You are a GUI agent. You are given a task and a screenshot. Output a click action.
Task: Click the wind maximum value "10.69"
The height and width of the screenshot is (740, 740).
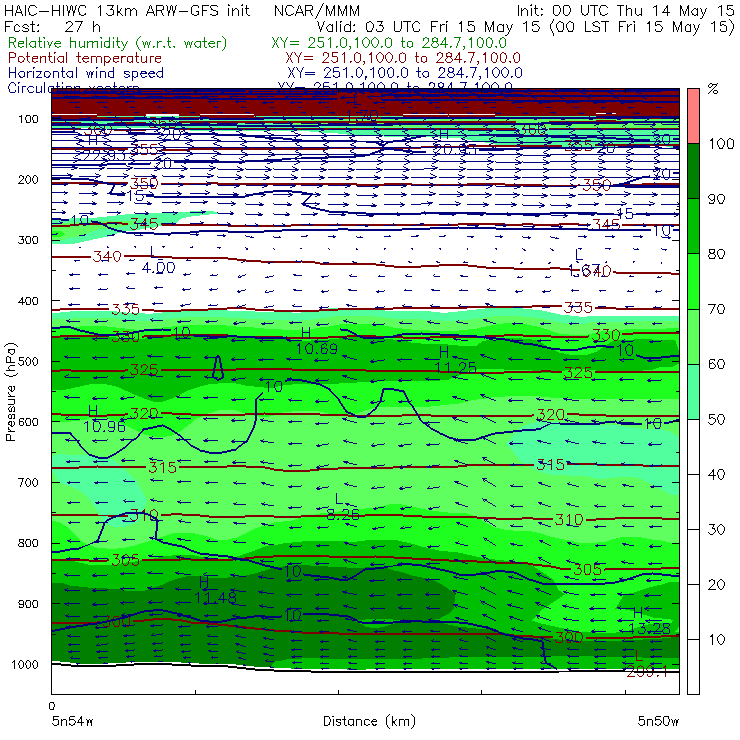point(317,349)
